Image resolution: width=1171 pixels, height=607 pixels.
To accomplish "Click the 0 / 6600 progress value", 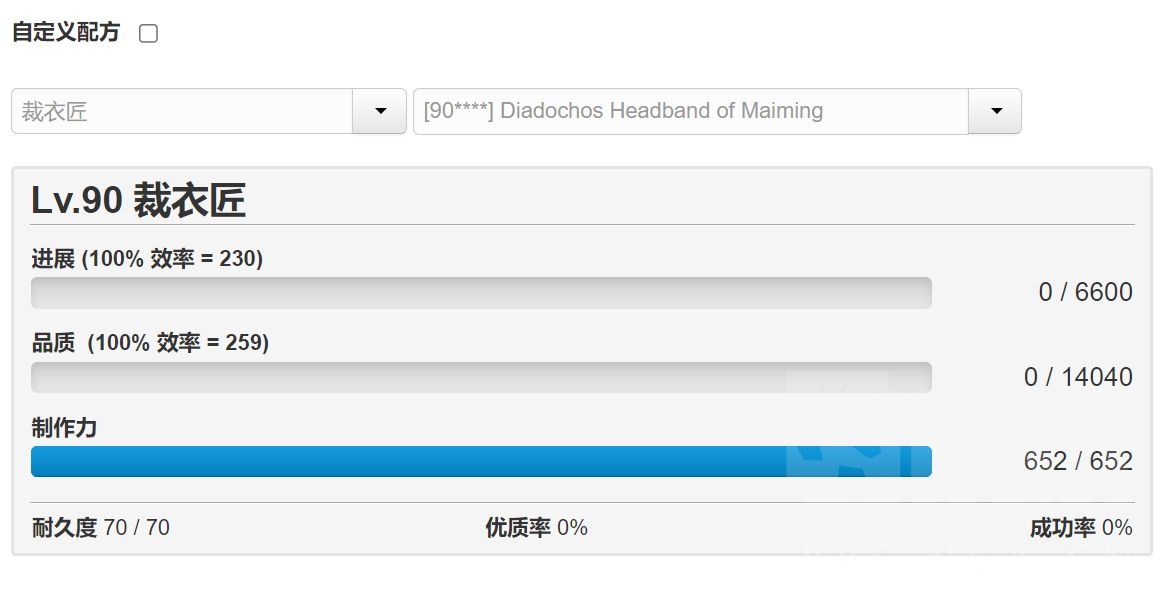I will (1085, 292).
